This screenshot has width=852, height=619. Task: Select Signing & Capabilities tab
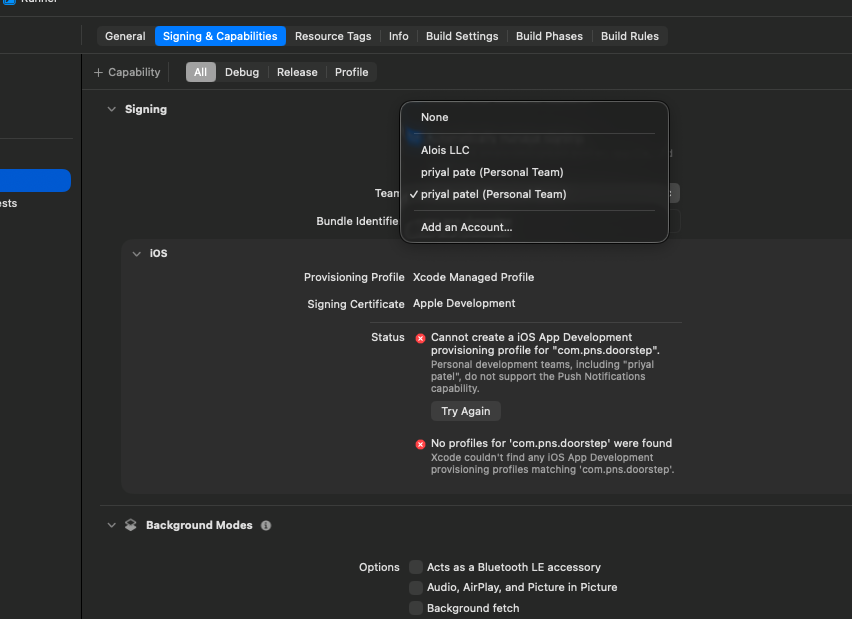(x=220, y=36)
